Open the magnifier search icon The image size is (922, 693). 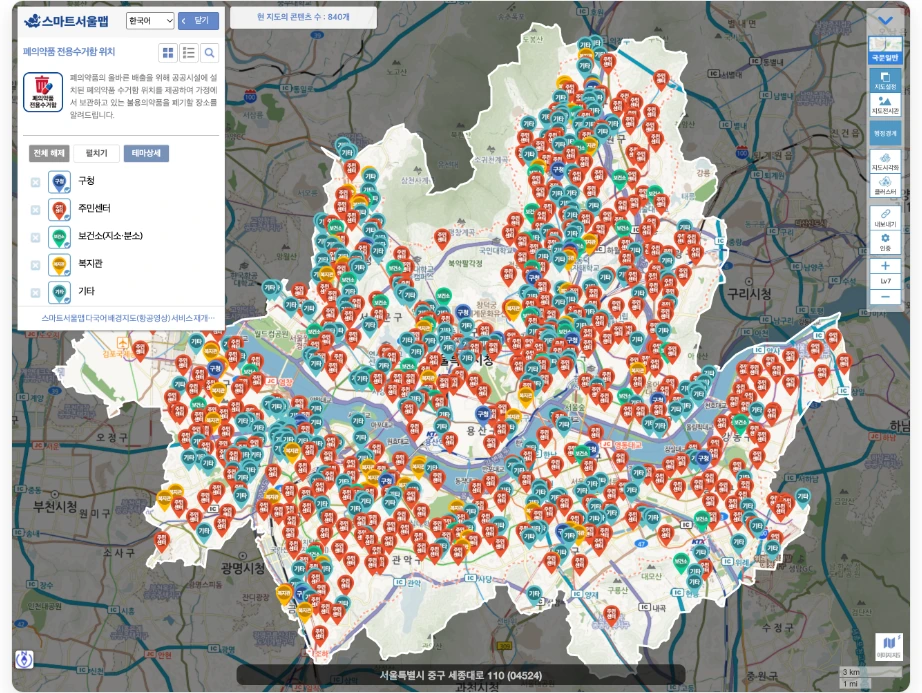[209, 53]
